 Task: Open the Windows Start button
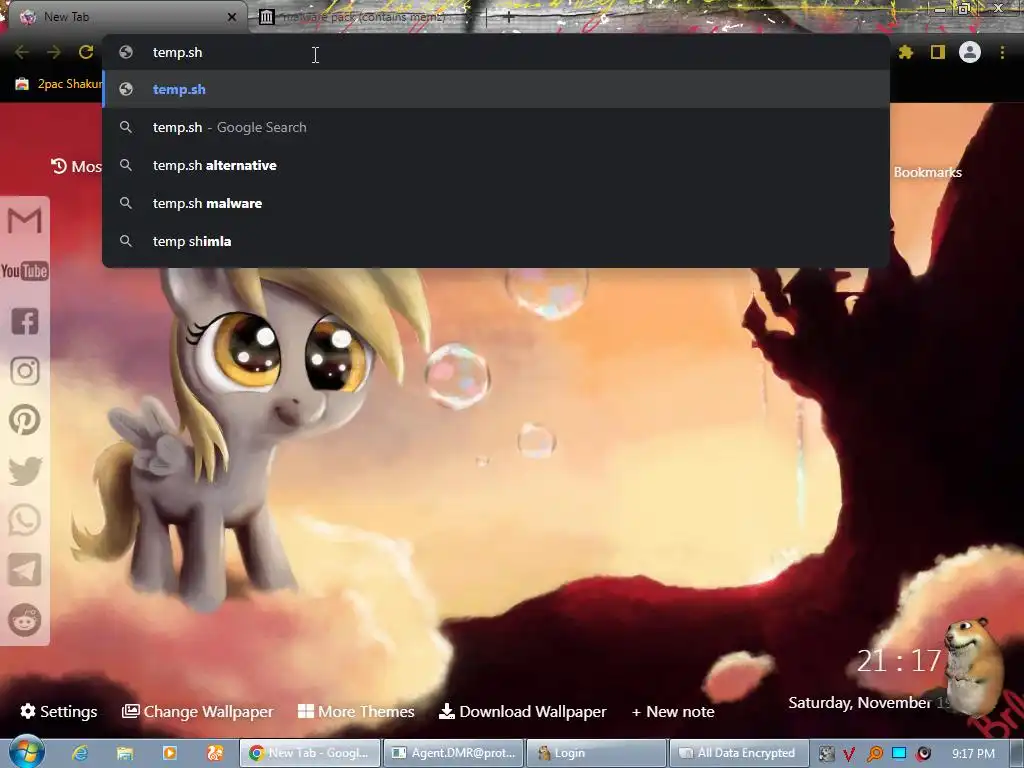27,752
